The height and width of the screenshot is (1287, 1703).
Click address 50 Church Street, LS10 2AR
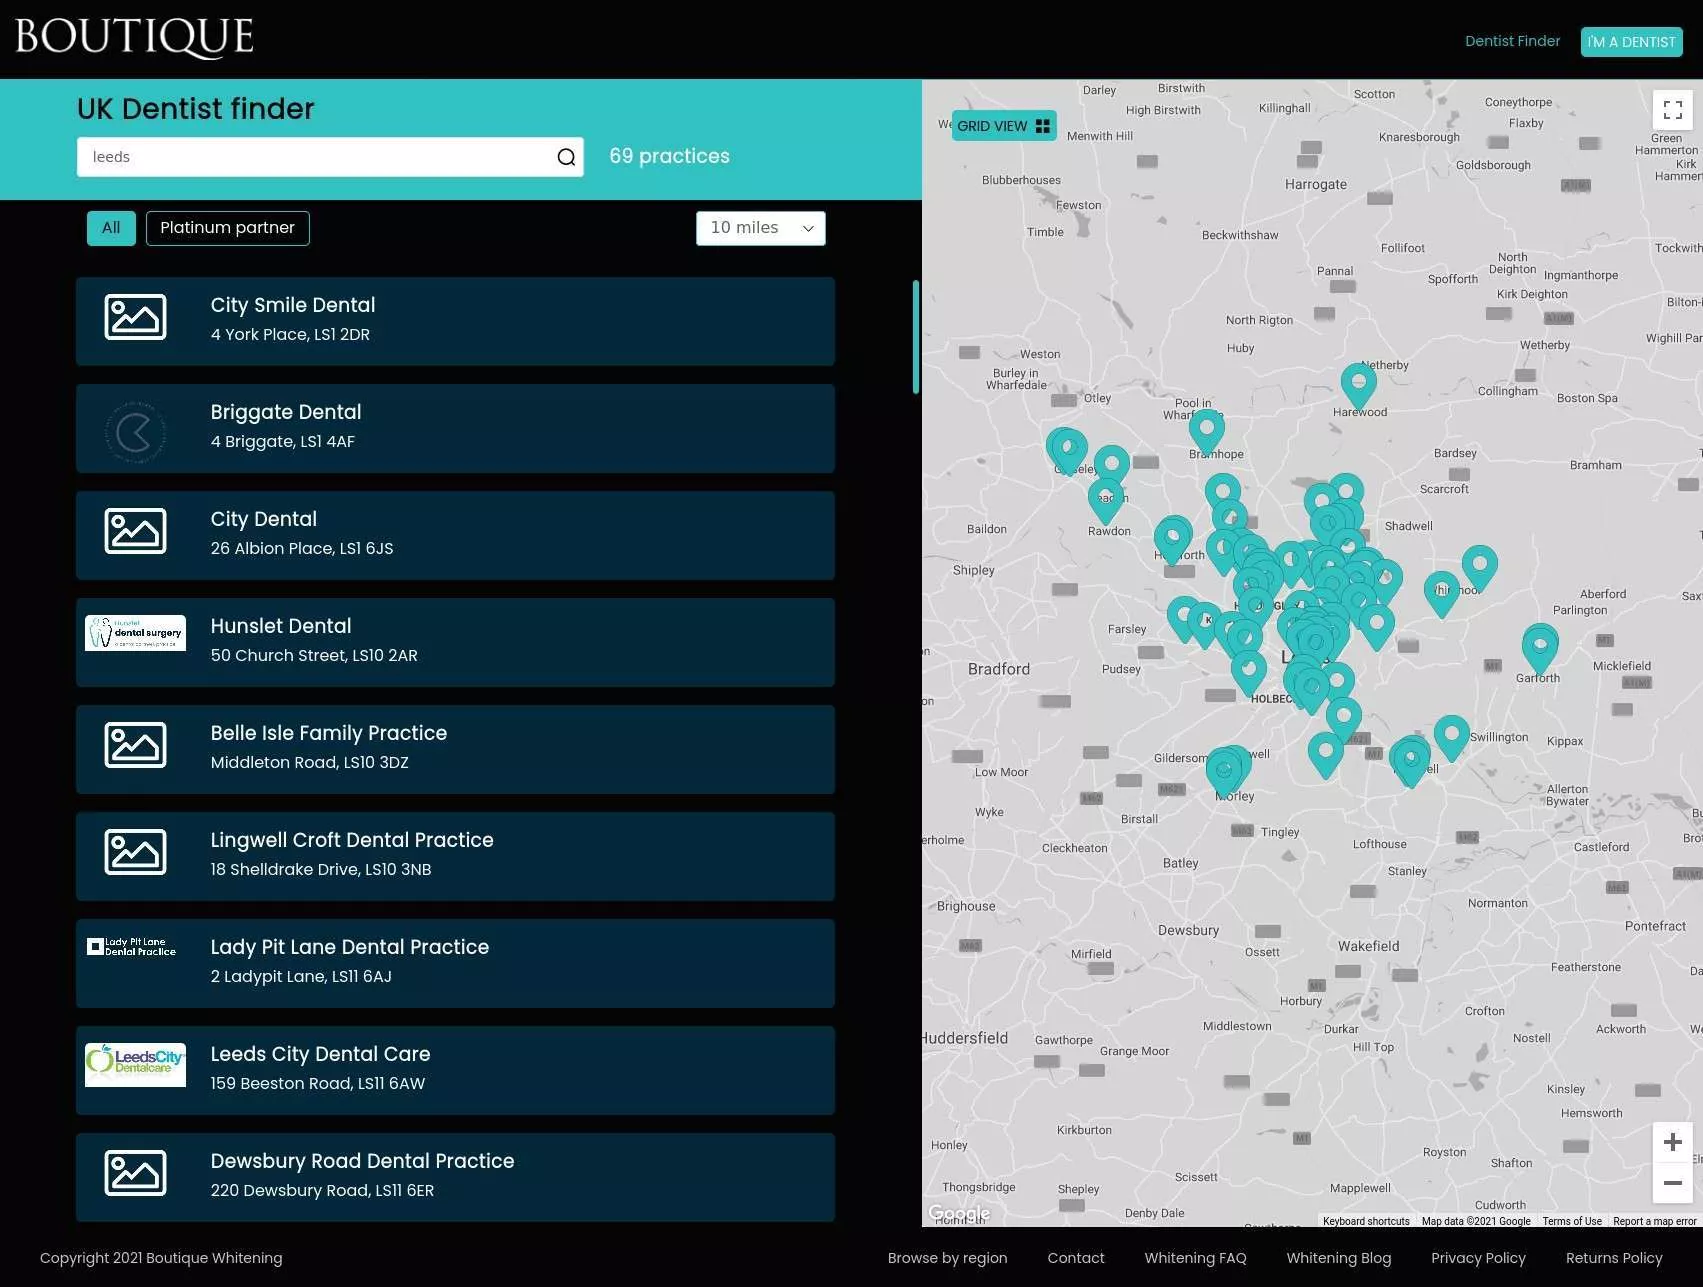(314, 655)
